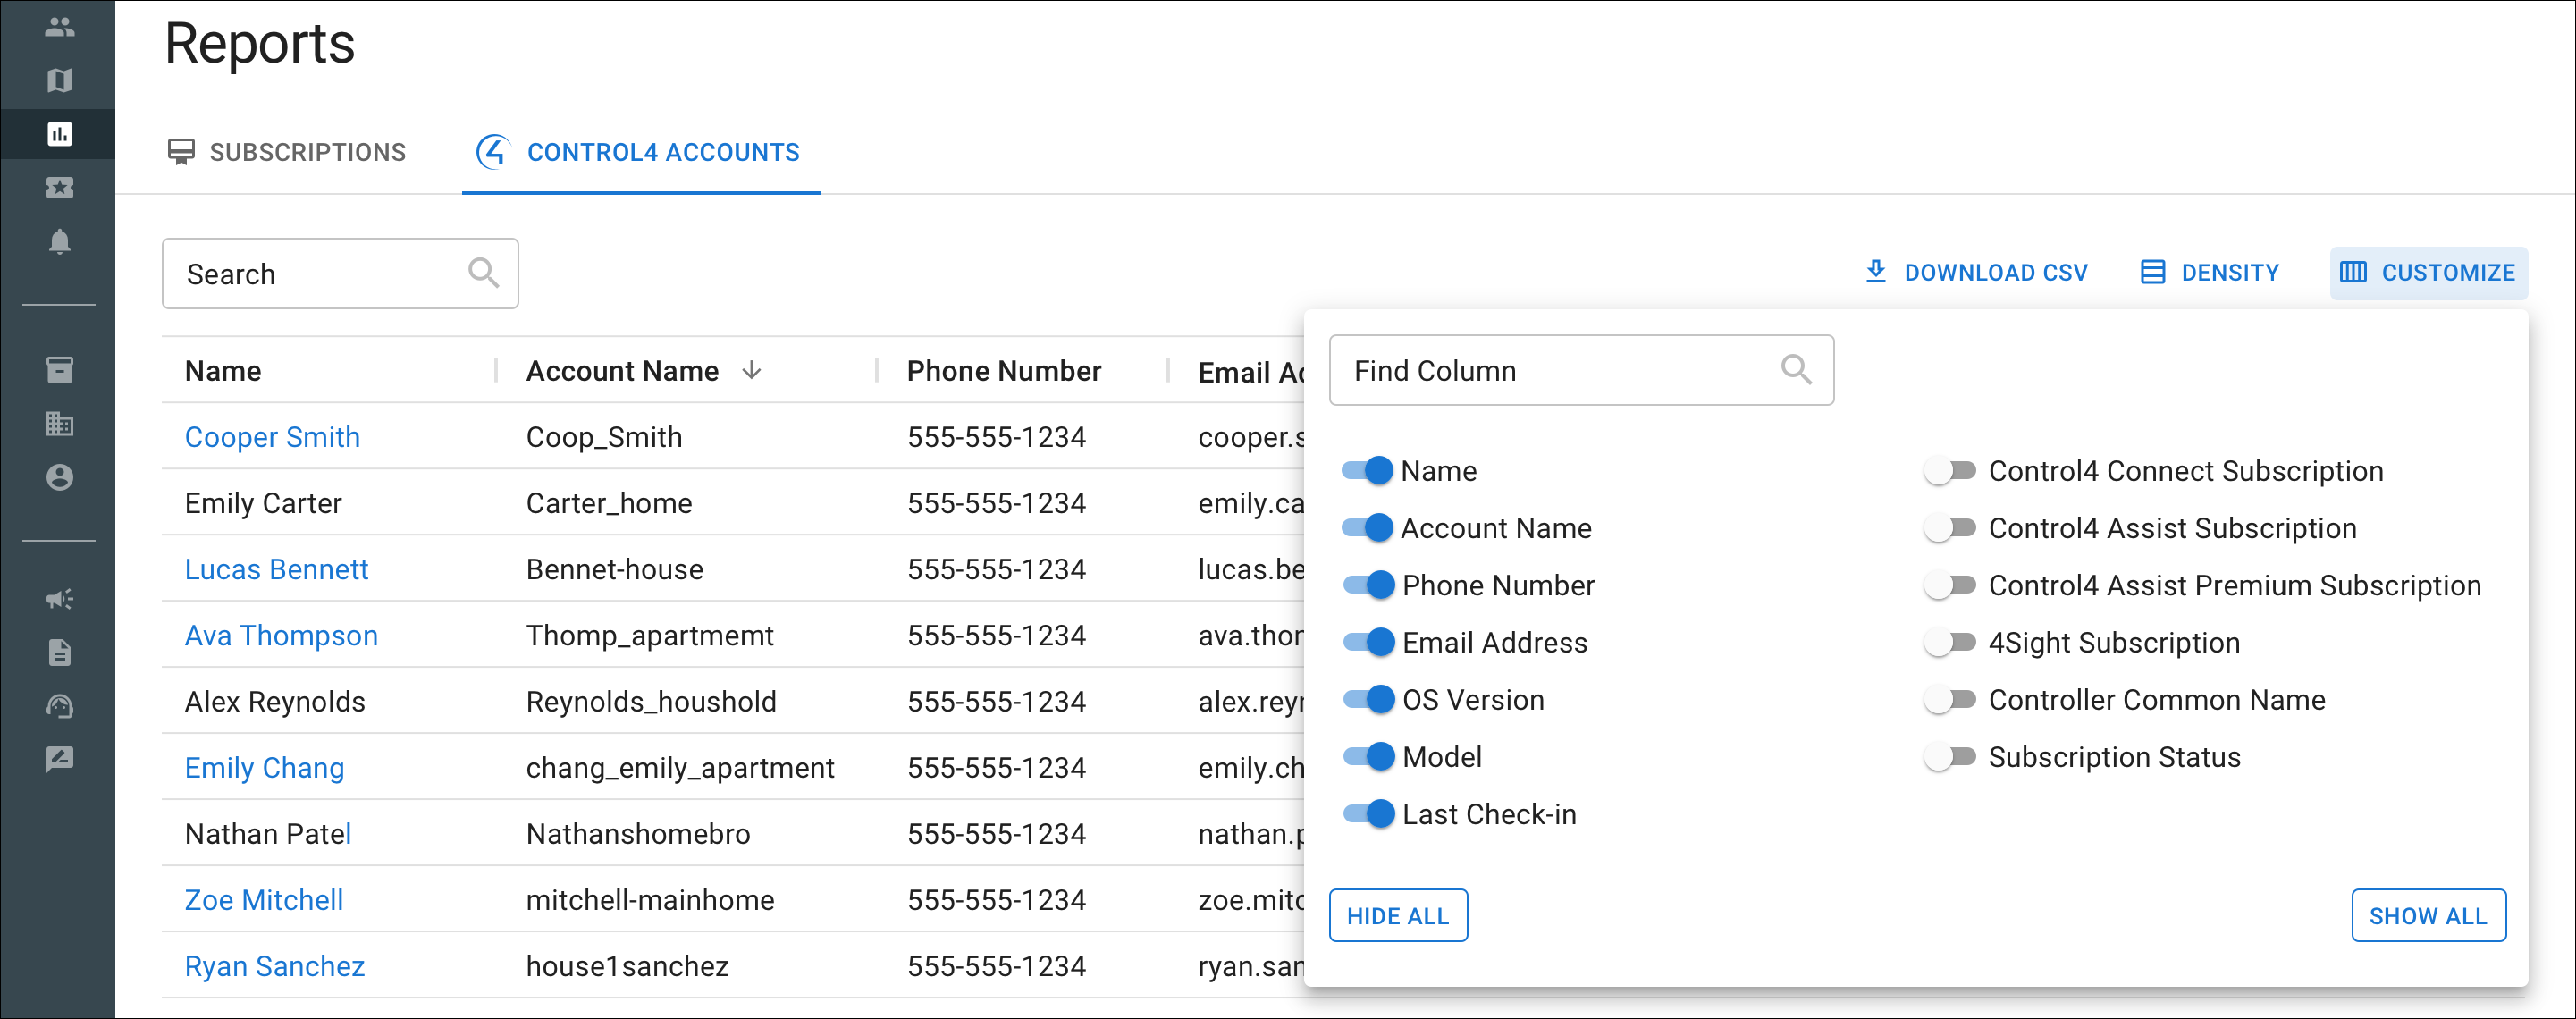The width and height of the screenshot is (2576, 1019).
Task: Toggle off the Name column
Action: 1368,470
